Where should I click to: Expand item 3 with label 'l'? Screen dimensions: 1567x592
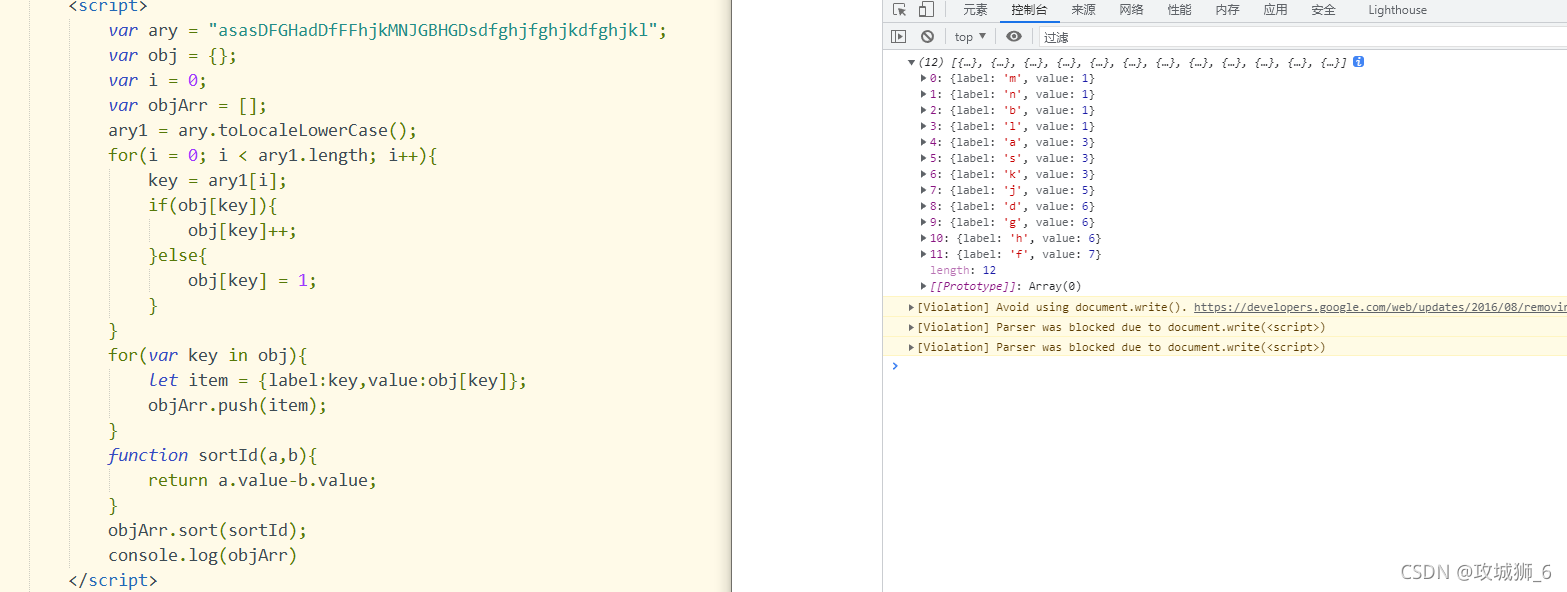(924, 126)
